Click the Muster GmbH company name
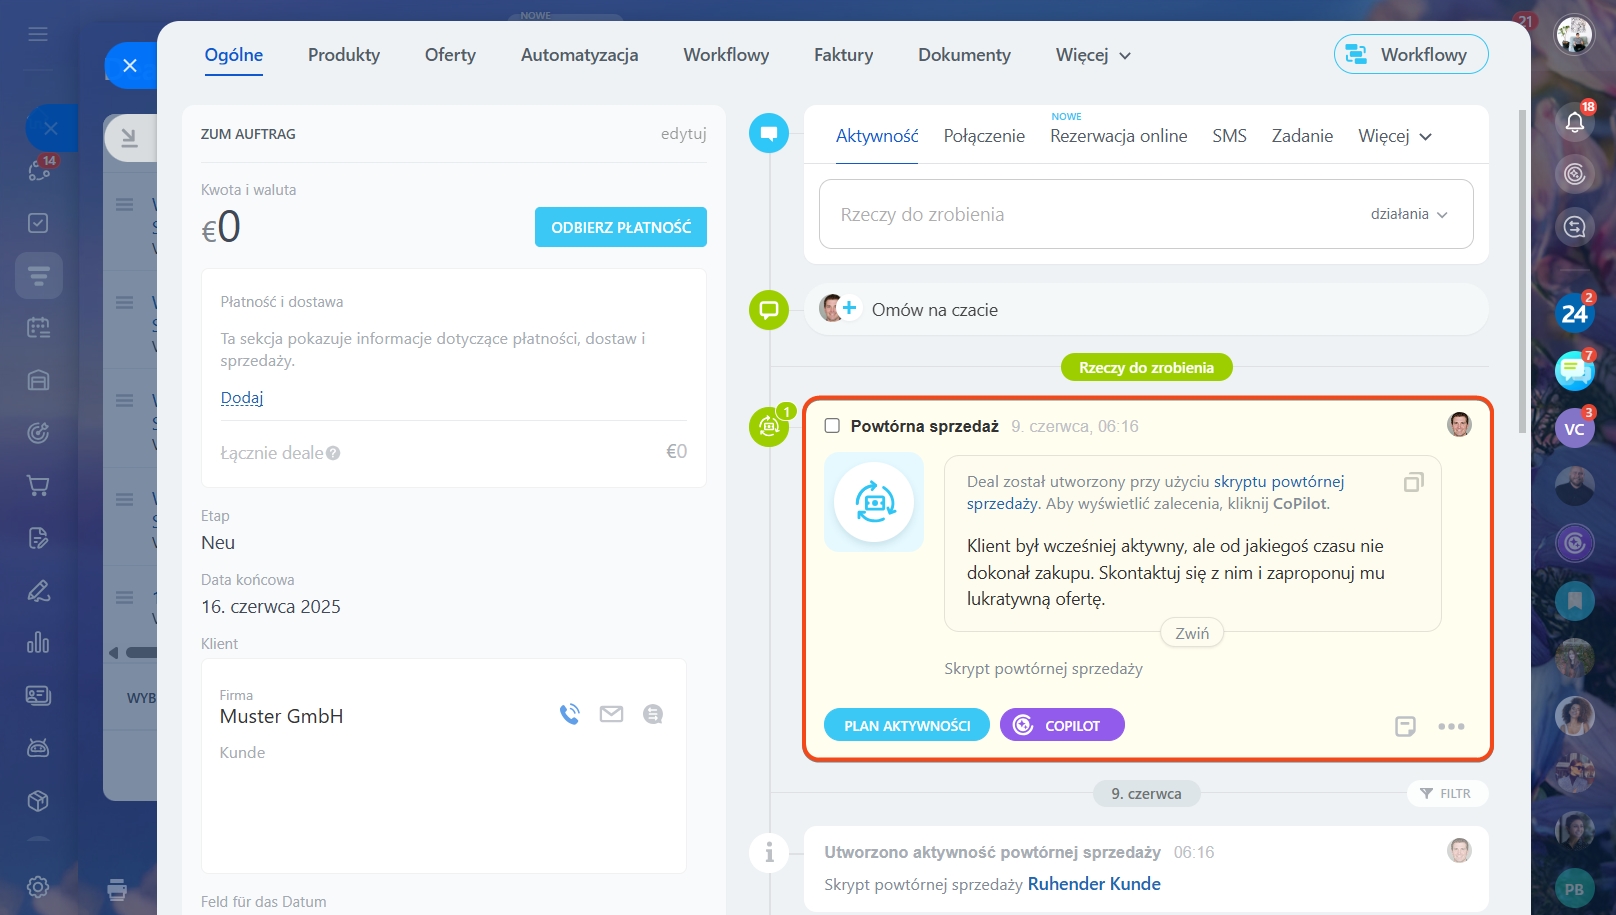Viewport: 1616px width, 915px height. coord(281,716)
